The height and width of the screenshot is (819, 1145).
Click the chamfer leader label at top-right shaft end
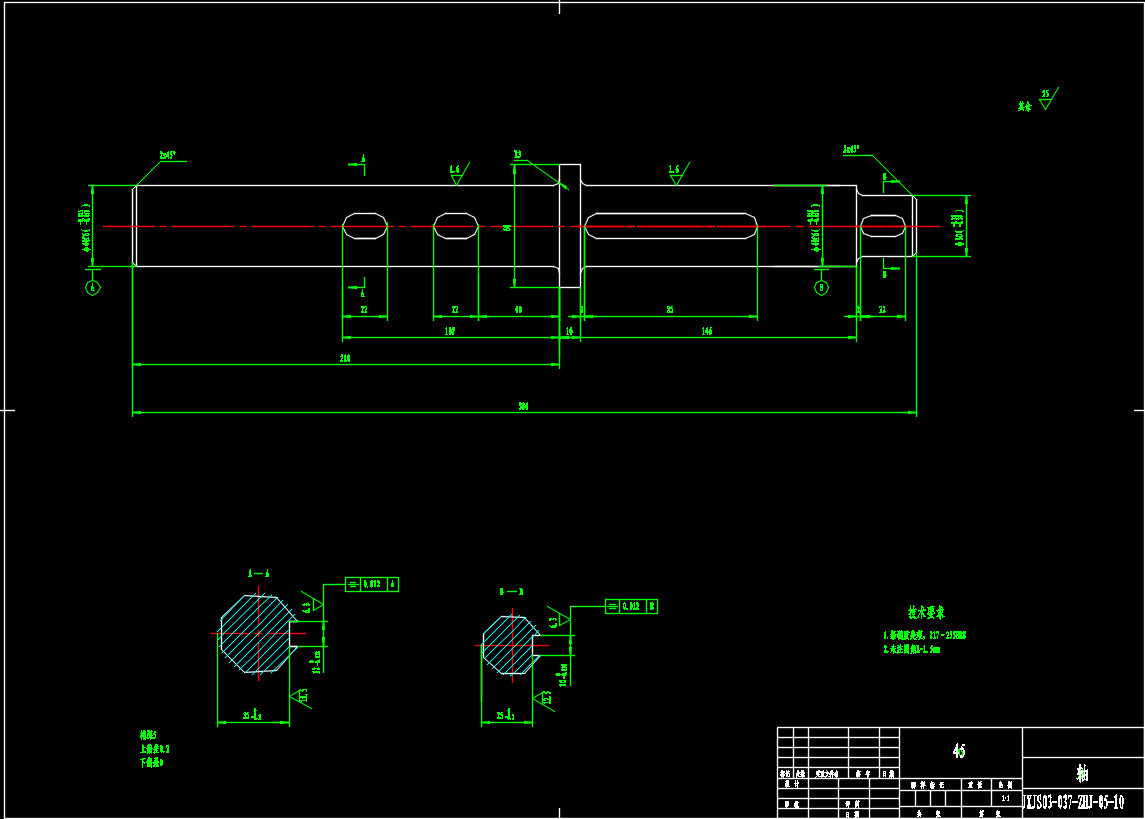pos(851,149)
